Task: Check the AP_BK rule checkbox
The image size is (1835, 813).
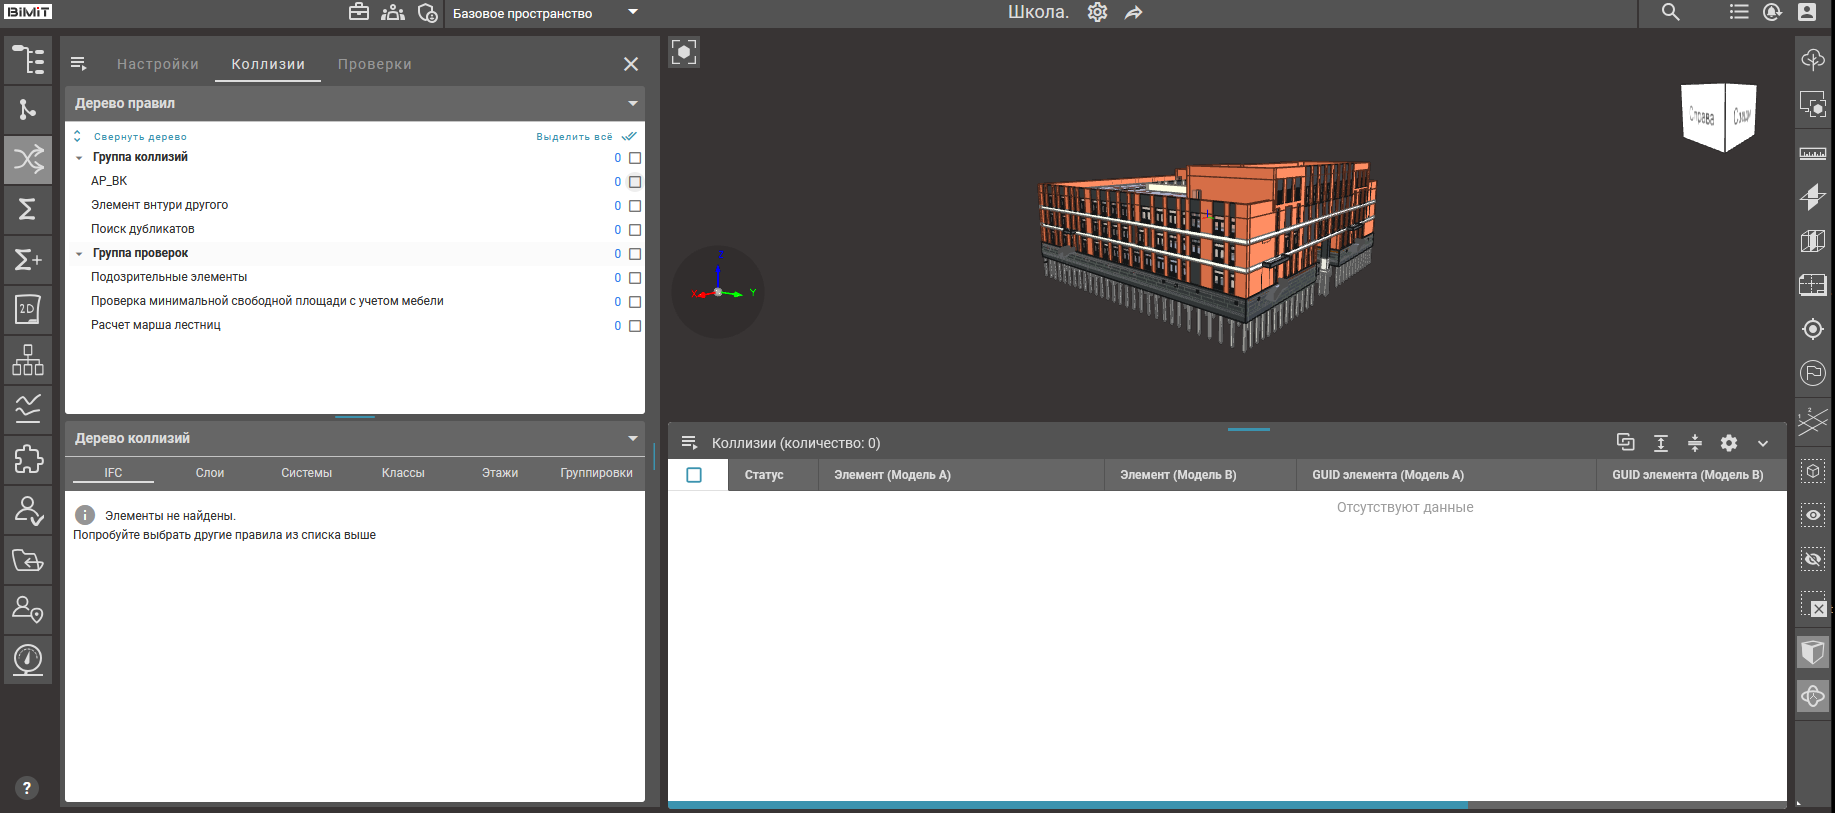Action: click(x=635, y=182)
